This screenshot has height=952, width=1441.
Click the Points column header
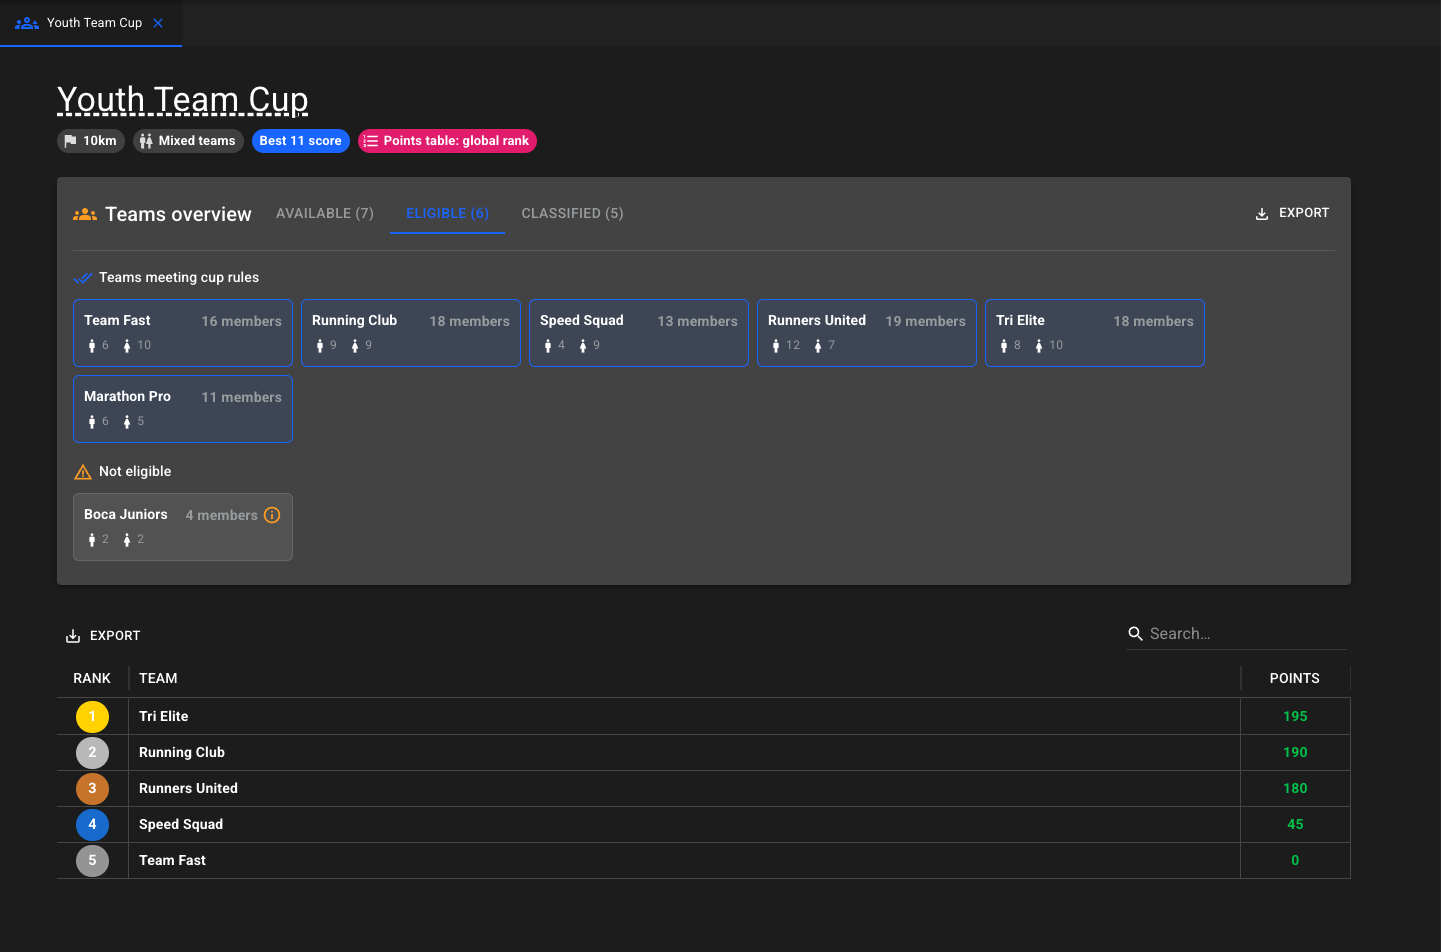coord(1294,678)
